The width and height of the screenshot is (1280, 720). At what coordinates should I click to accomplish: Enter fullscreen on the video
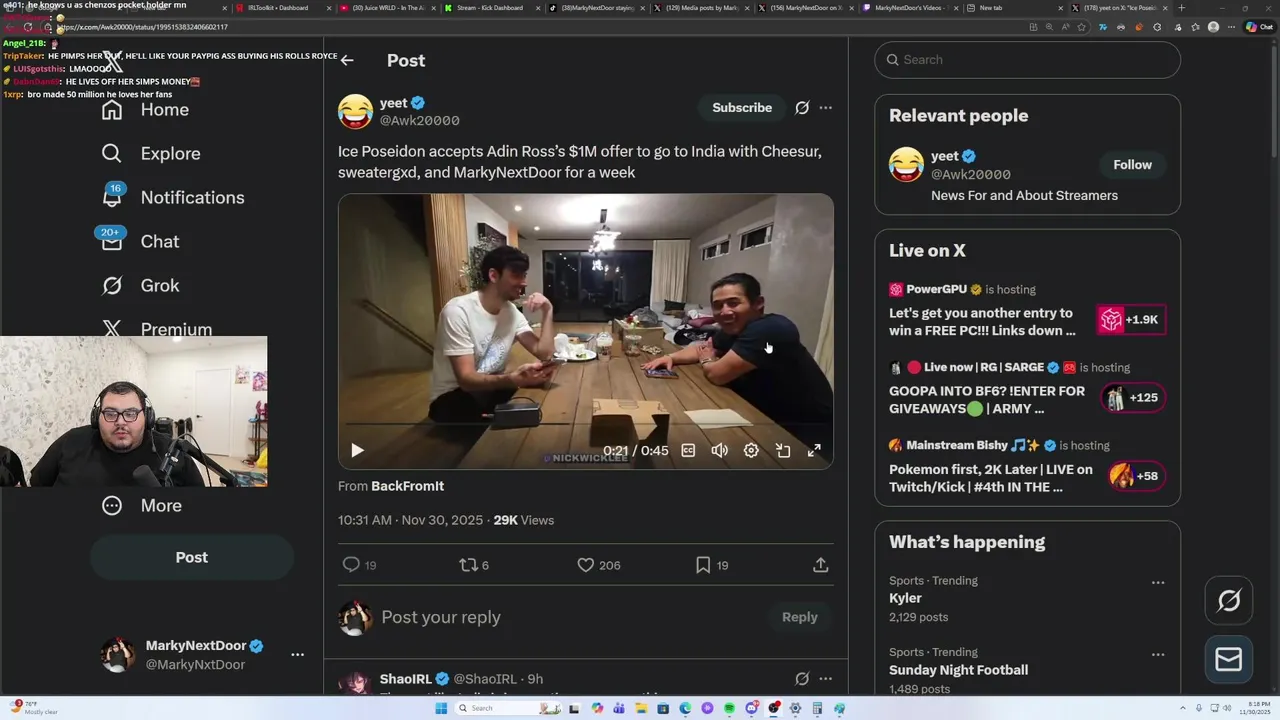(814, 451)
